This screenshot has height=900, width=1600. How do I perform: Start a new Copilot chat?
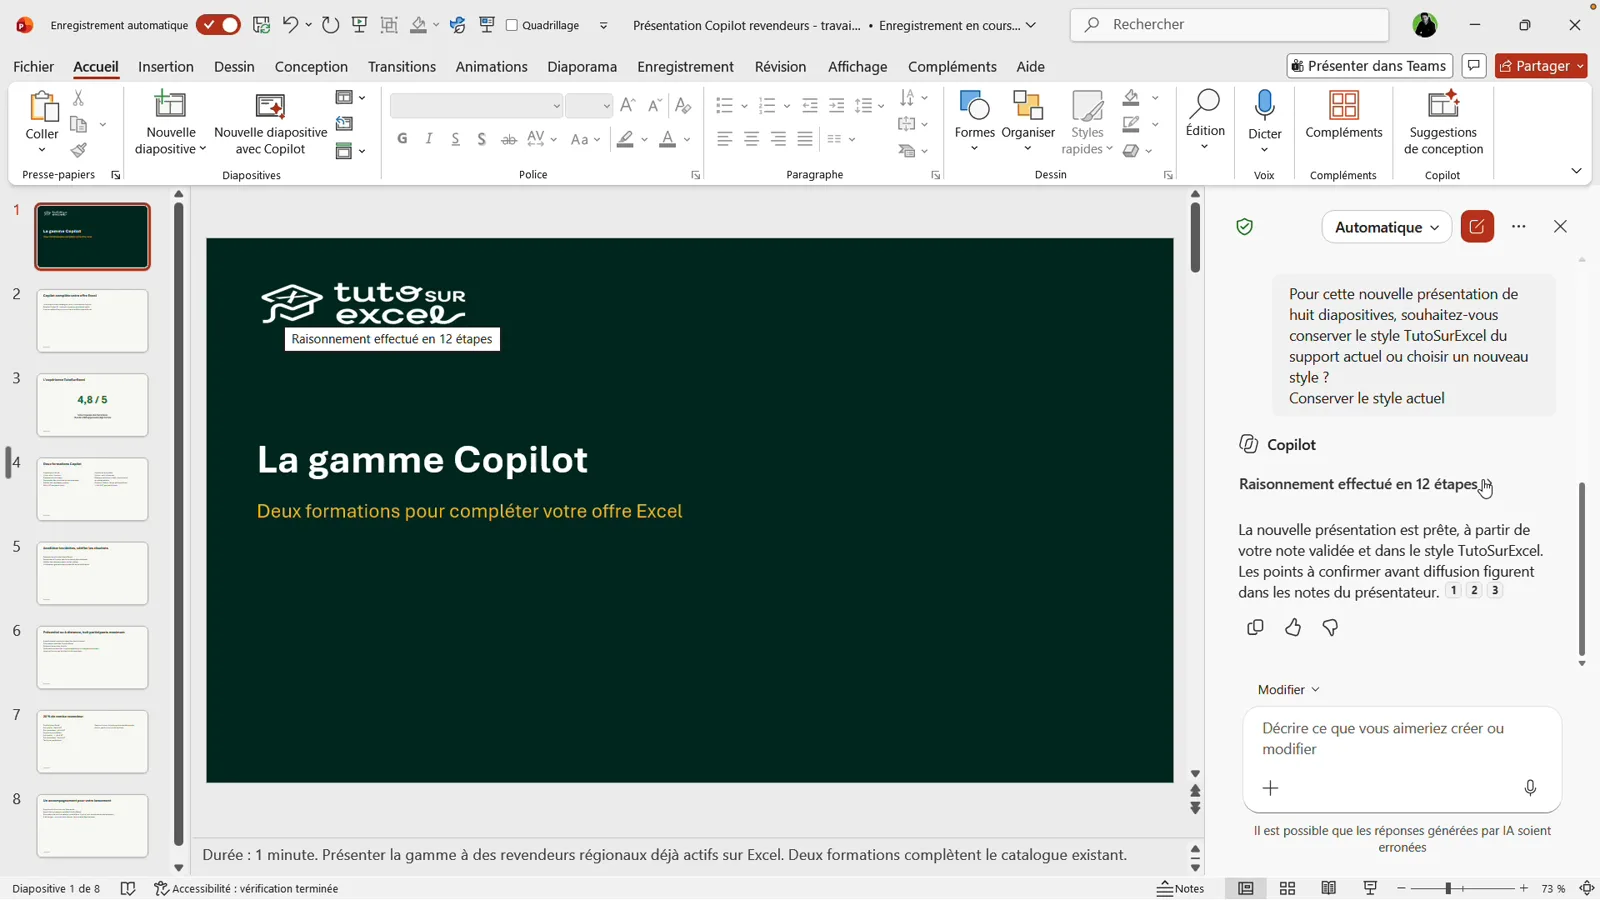point(1477,227)
